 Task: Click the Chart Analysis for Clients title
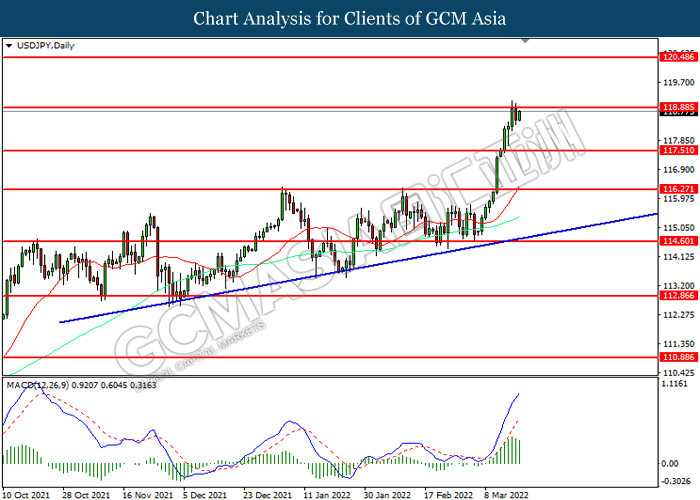coord(350,19)
